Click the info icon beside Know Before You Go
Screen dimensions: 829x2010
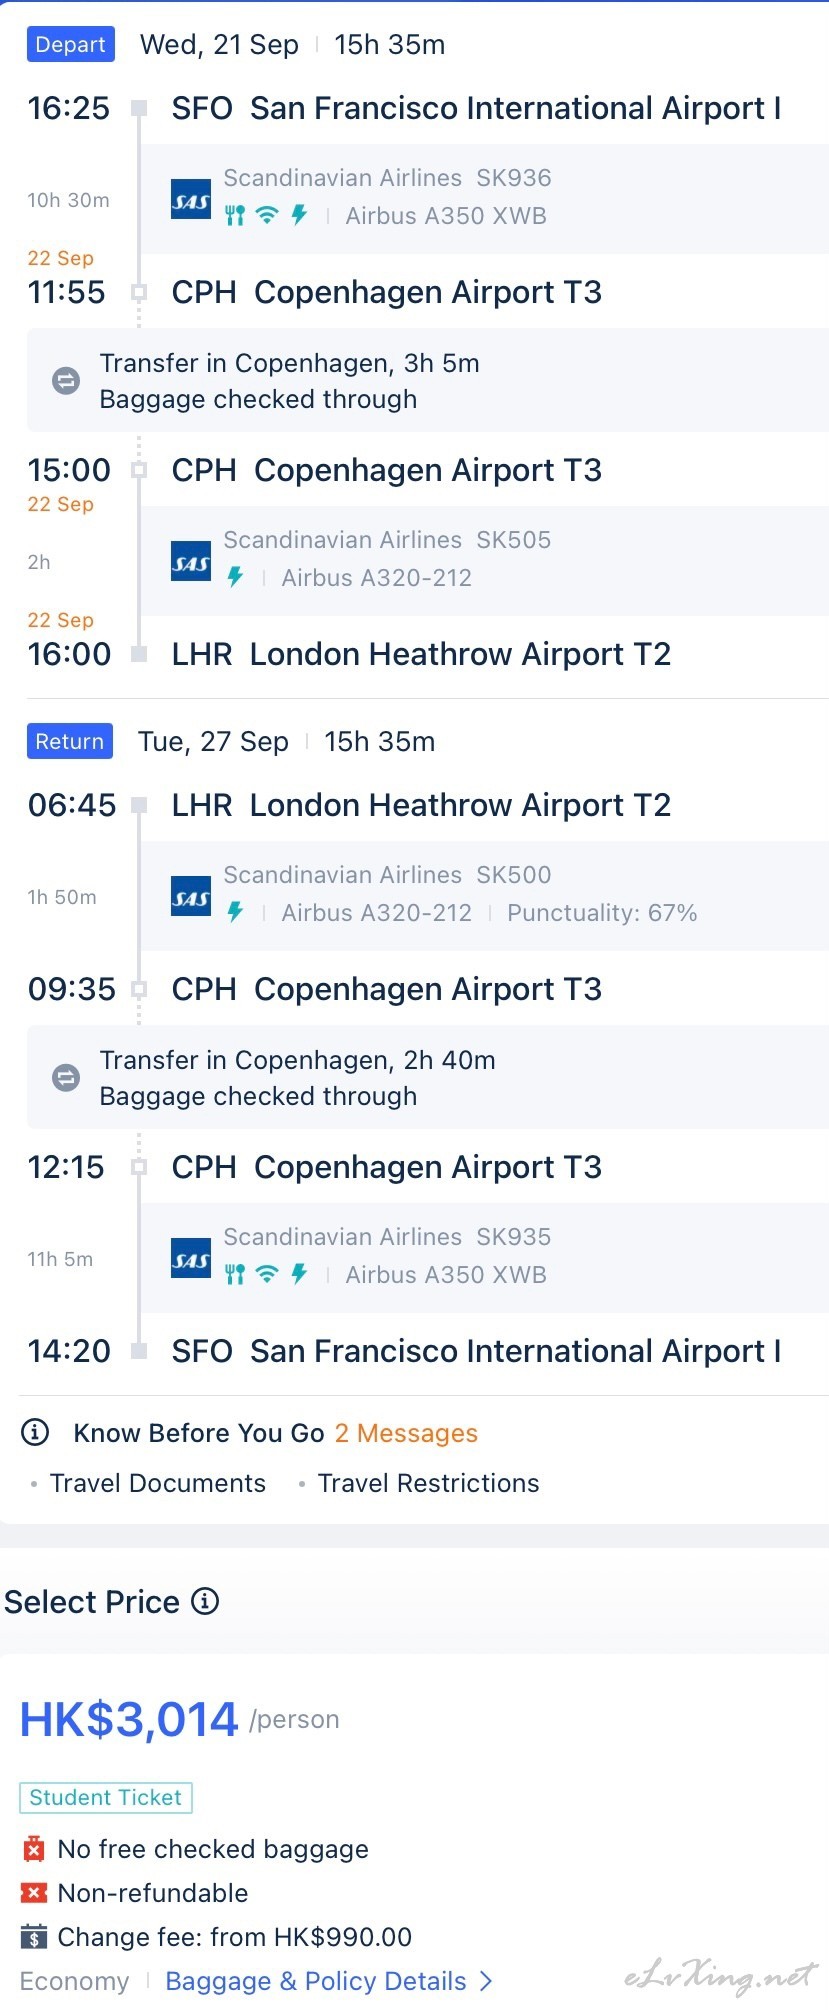click(x=35, y=1432)
